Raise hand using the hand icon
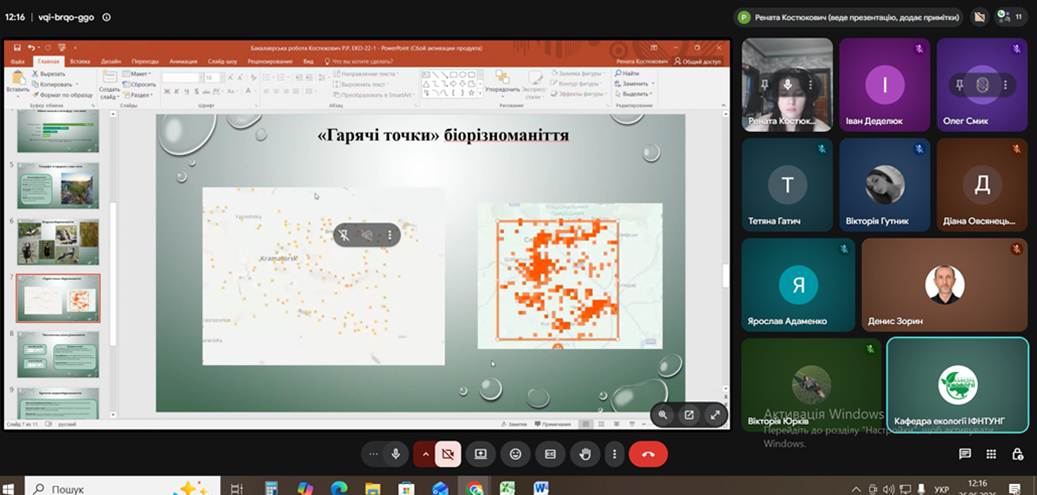This screenshot has height=495, width=1037. point(585,454)
